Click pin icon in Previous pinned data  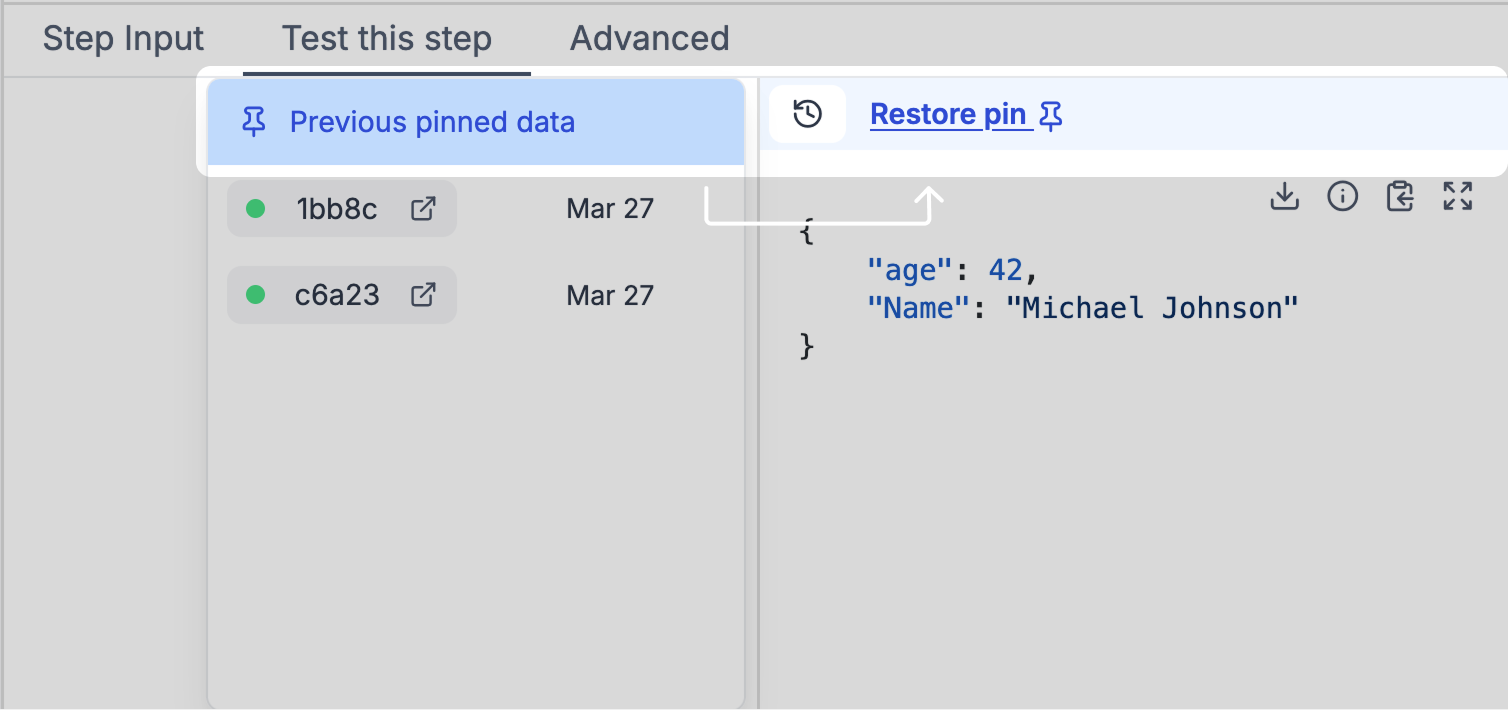[x=254, y=123]
